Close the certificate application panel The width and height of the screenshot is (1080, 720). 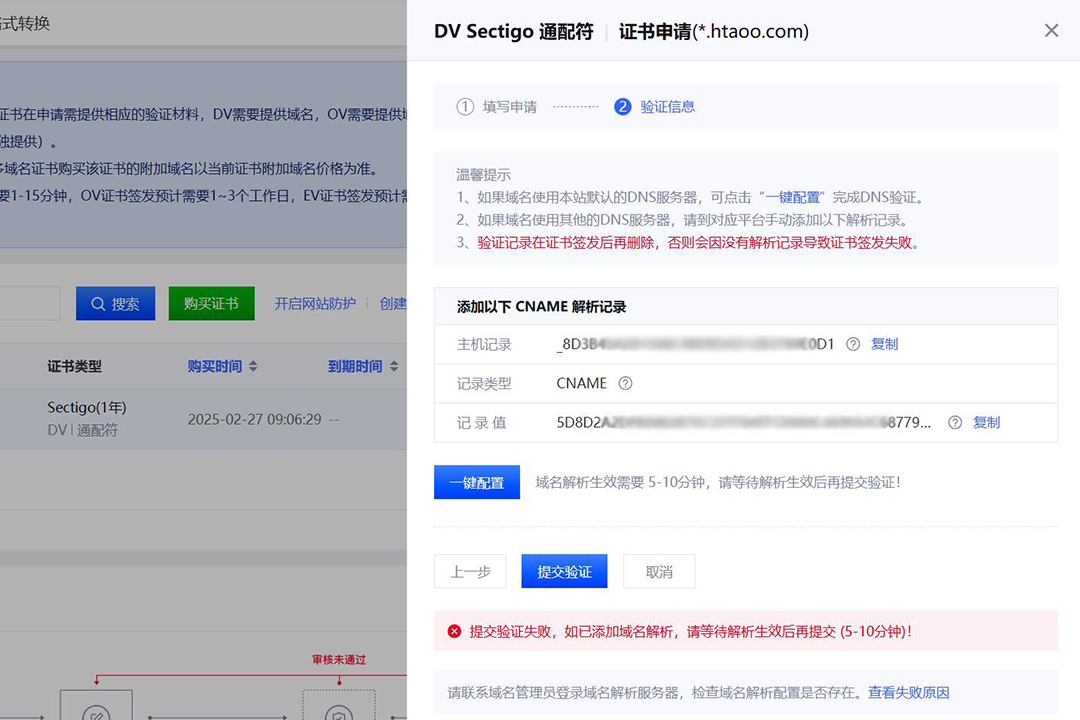pos(1051,30)
